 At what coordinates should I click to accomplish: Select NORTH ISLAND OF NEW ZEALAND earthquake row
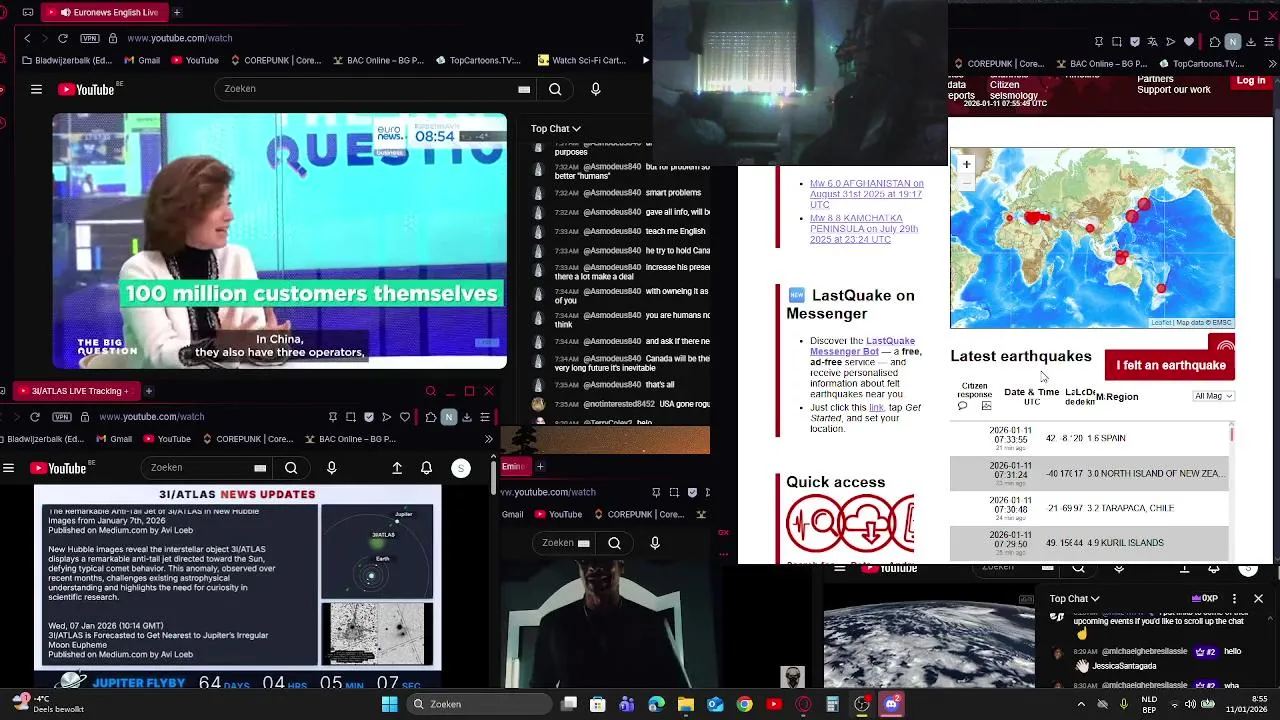(1088, 473)
